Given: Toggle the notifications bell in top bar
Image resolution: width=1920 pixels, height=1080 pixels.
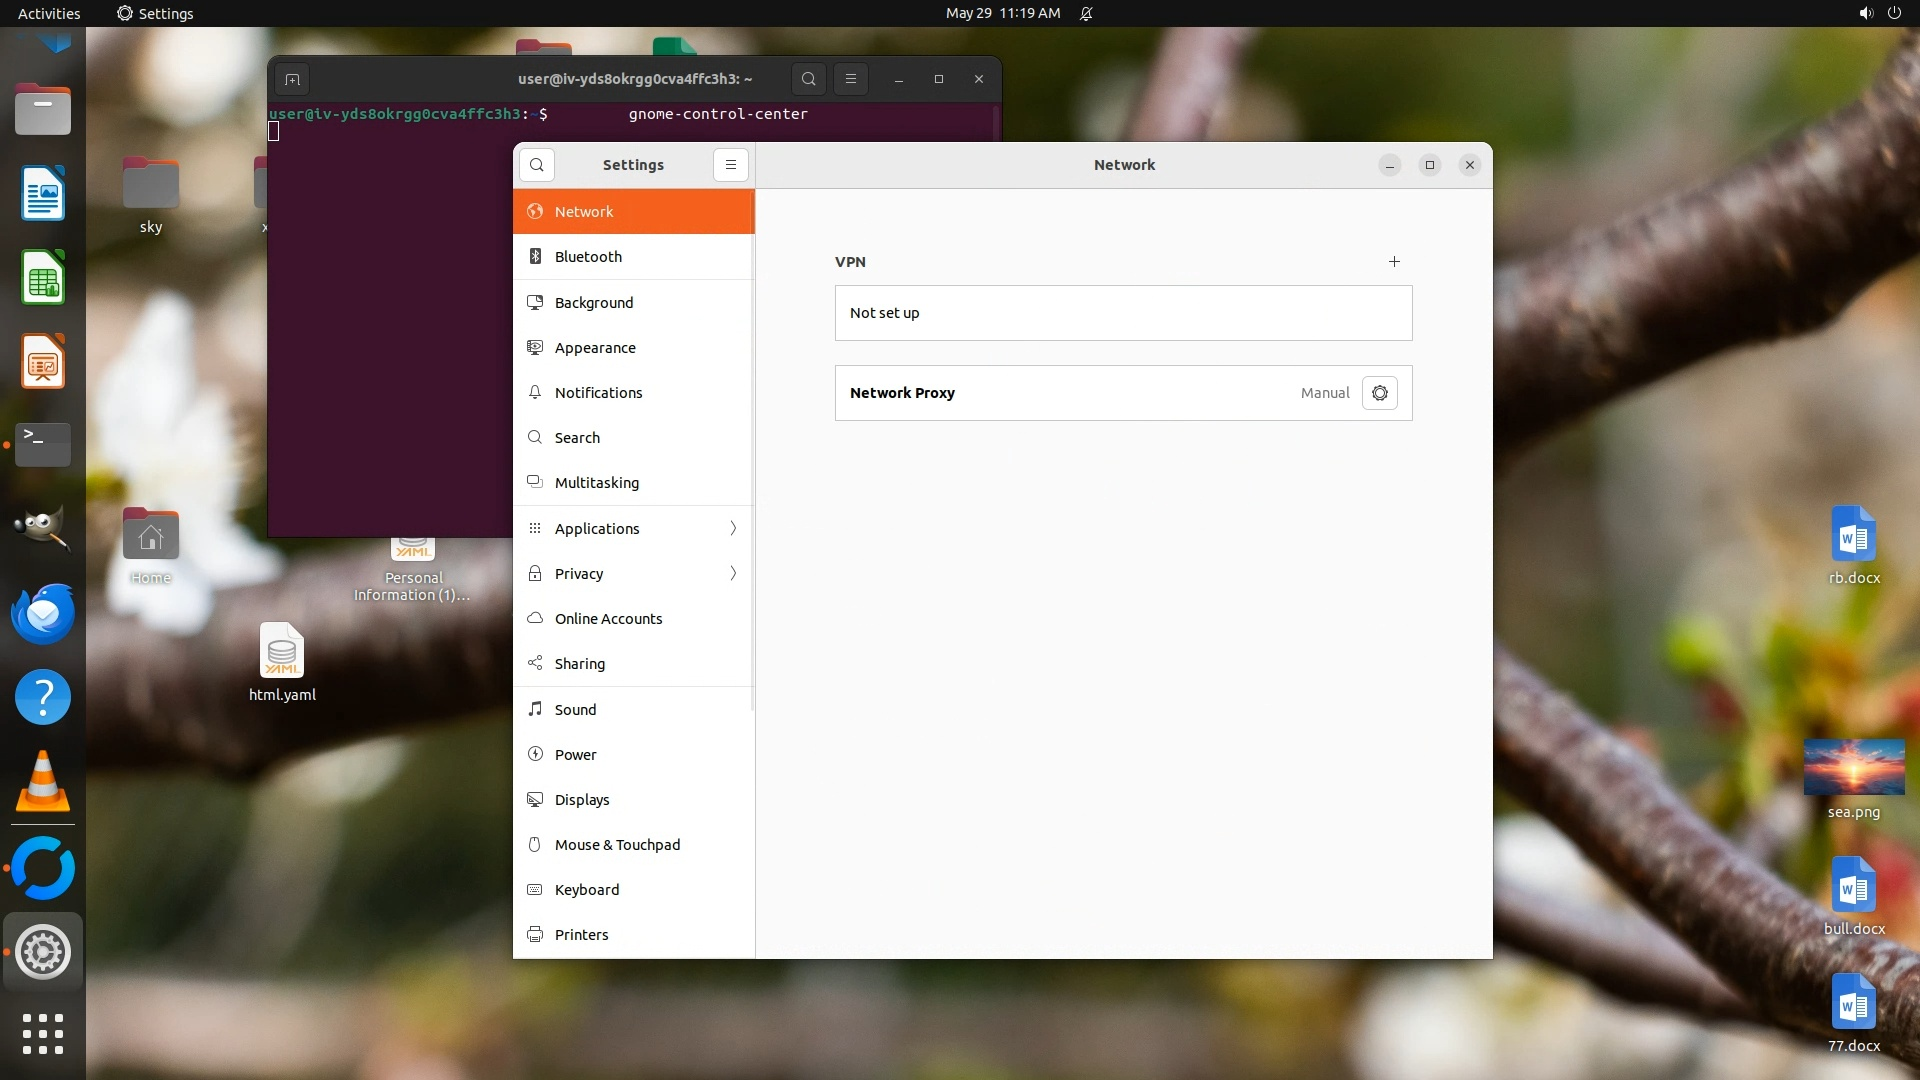Looking at the screenshot, I should (x=1086, y=13).
